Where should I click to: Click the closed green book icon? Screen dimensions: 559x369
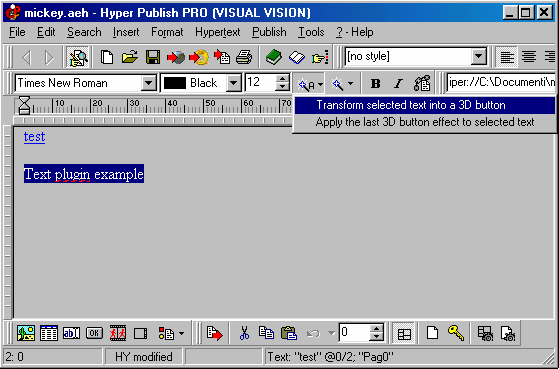pos(273,57)
